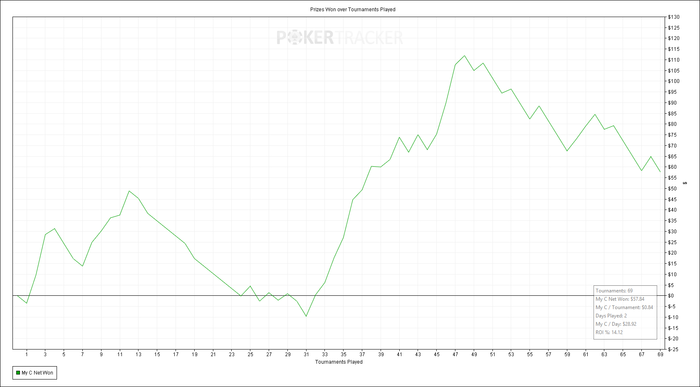Click the "$110" y-axis tick label
Image resolution: width=700 pixels, height=387 pixels.
673,60
